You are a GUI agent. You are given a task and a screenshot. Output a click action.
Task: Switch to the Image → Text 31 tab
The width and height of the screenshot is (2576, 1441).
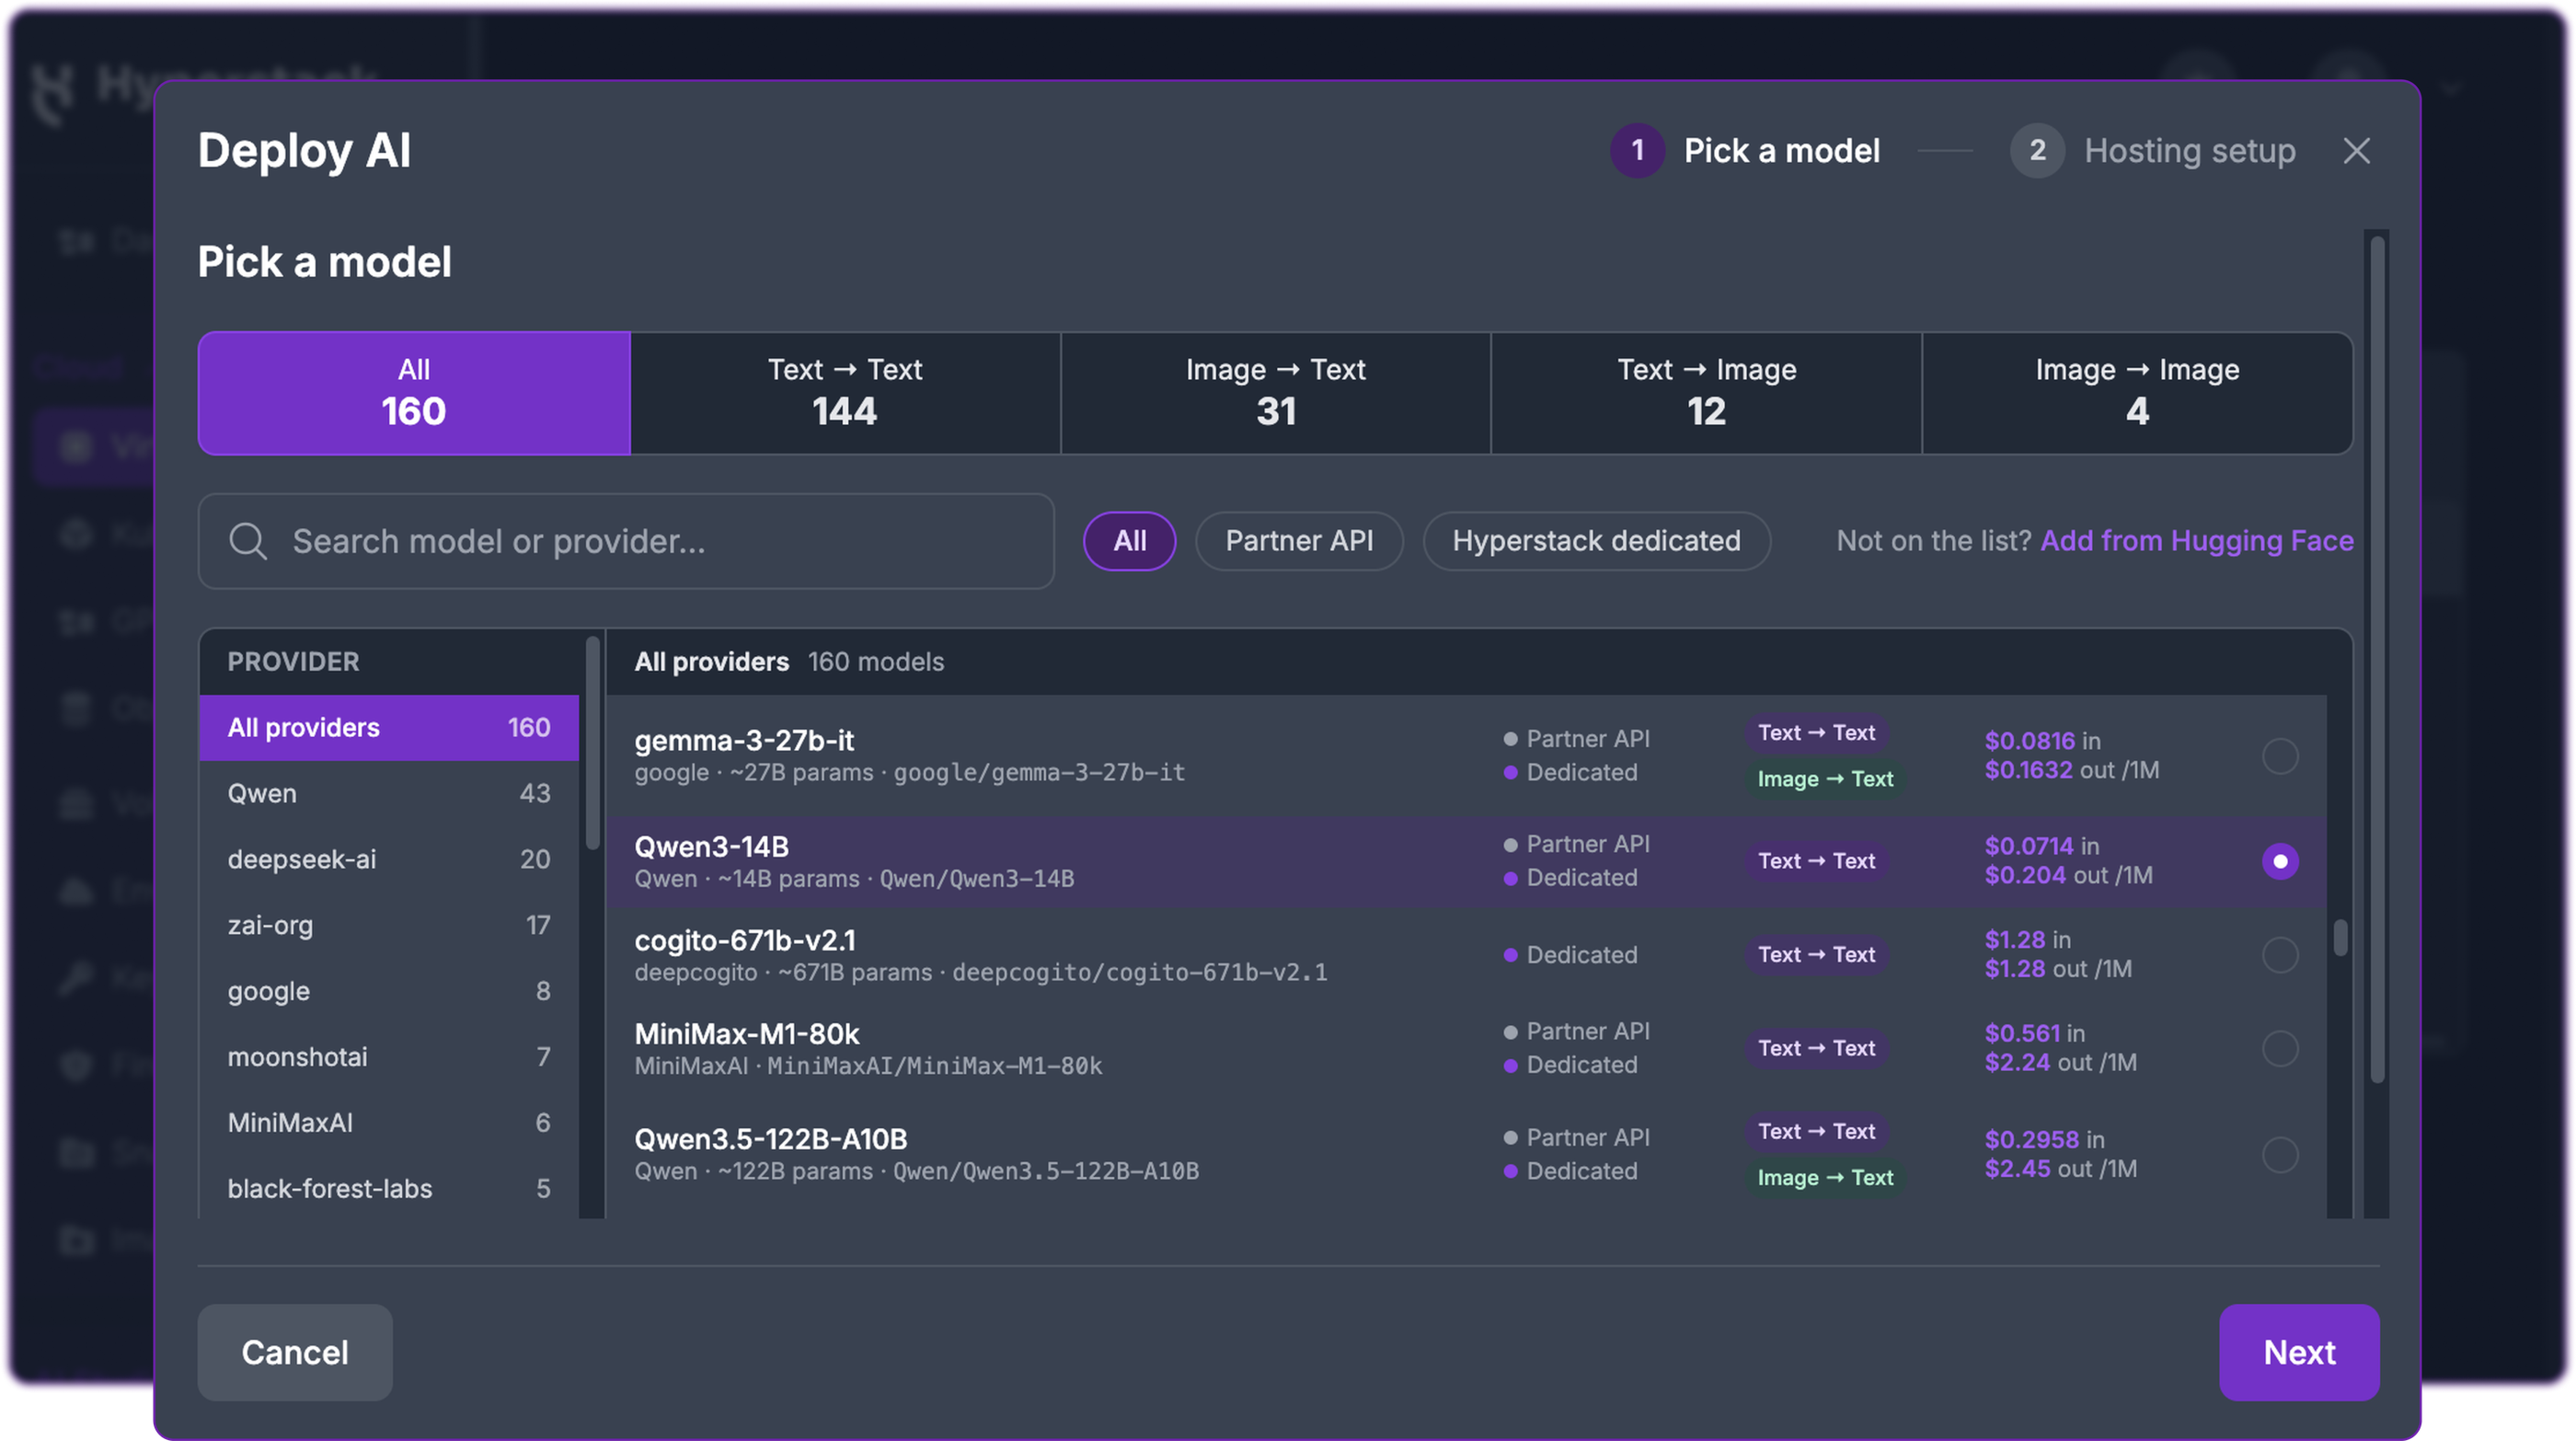pyautogui.click(x=1275, y=393)
